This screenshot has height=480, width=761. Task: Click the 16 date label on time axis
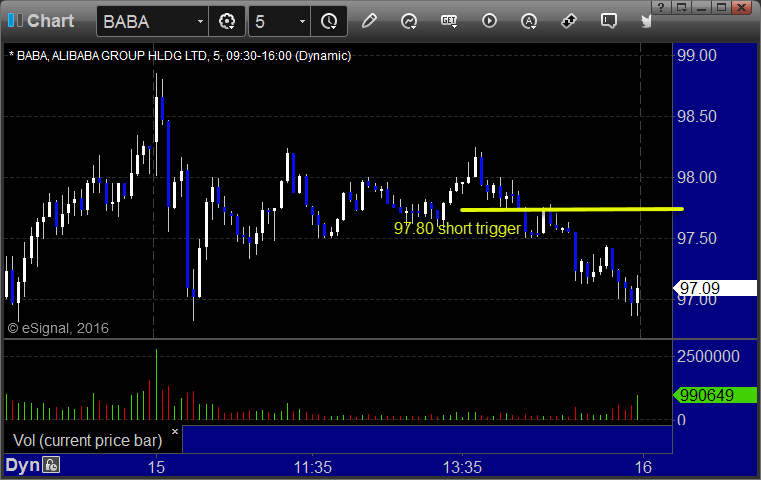pos(644,467)
